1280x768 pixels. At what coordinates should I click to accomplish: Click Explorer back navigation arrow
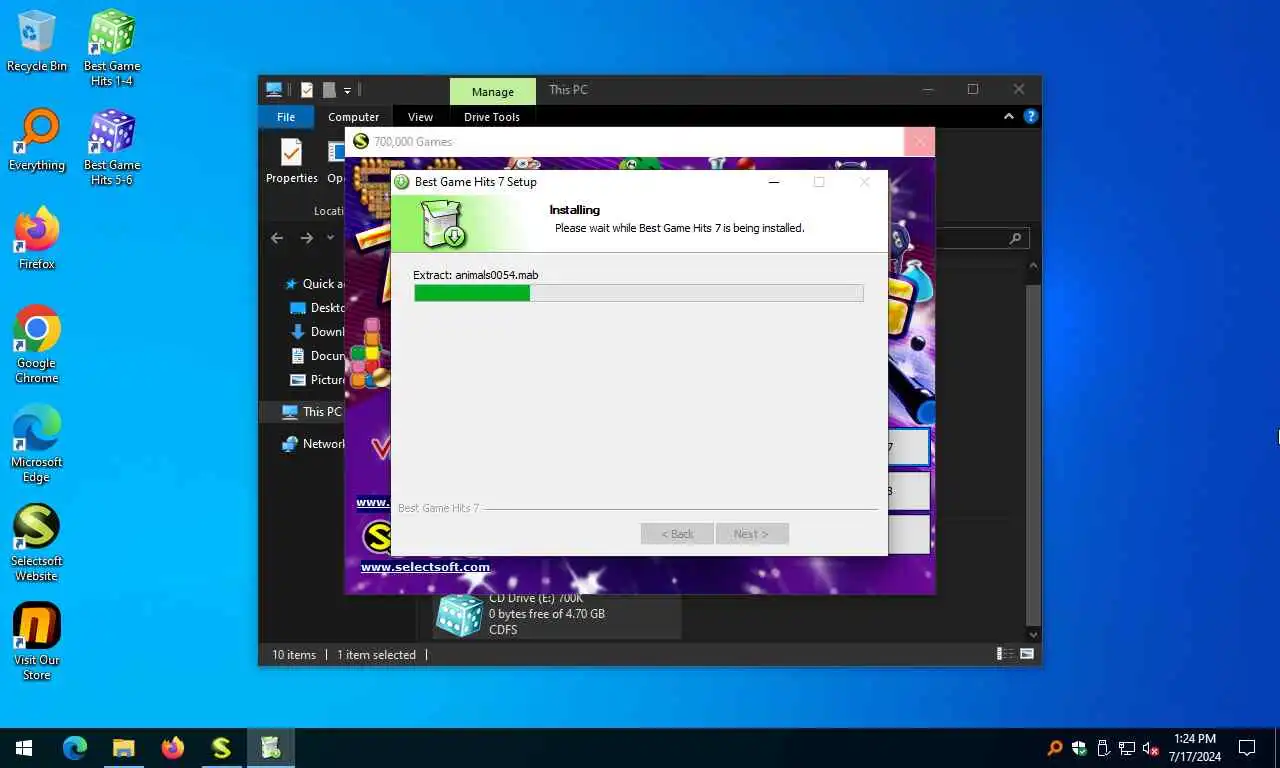[x=277, y=238]
